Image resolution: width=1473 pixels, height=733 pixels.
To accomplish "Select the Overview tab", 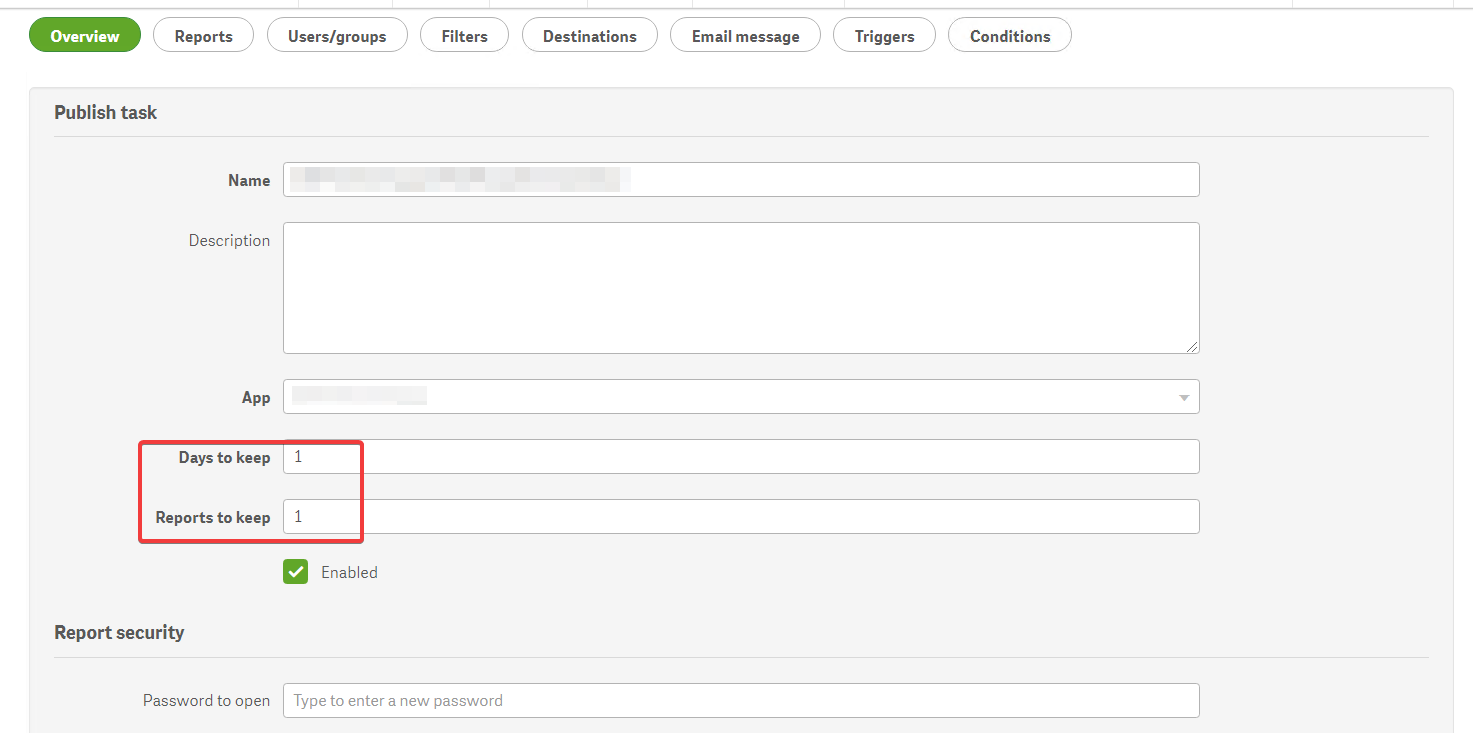I will [x=84, y=35].
